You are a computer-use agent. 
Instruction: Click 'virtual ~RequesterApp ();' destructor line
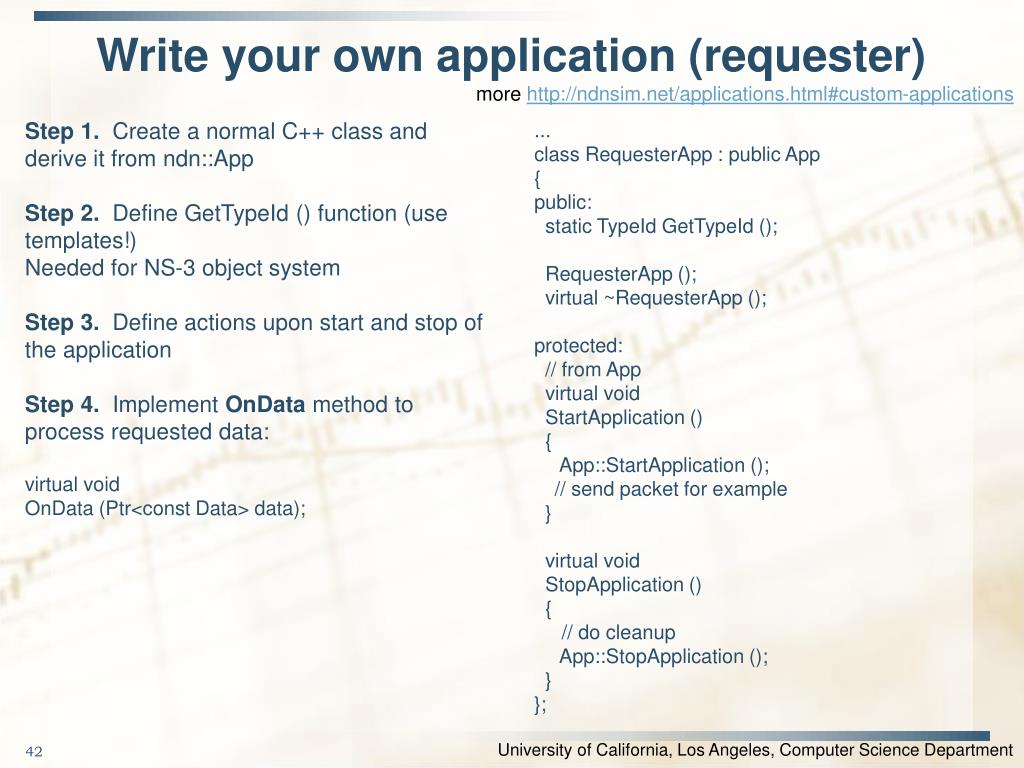tap(656, 298)
